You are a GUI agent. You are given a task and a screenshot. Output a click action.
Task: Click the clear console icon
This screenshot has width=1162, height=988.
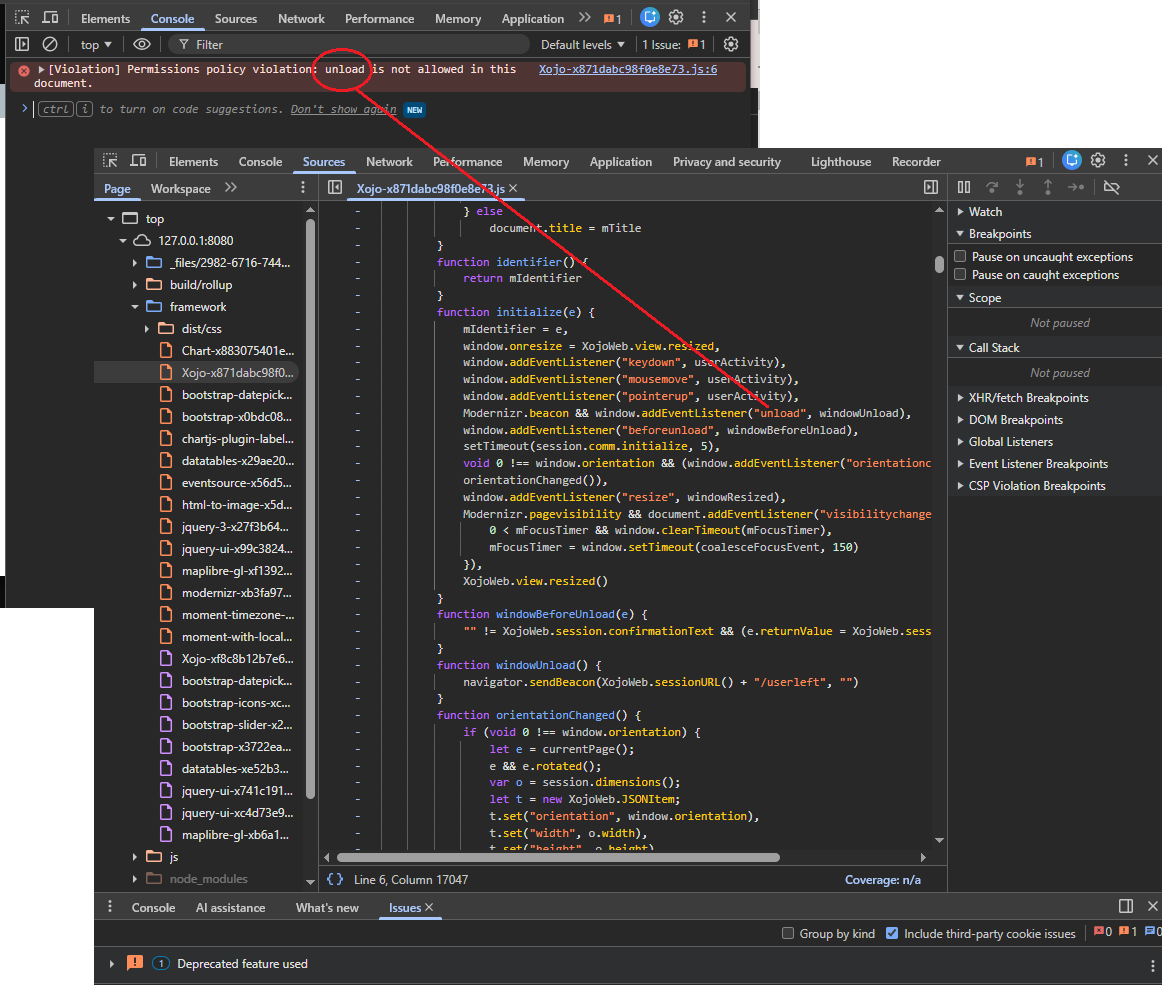coord(49,44)
